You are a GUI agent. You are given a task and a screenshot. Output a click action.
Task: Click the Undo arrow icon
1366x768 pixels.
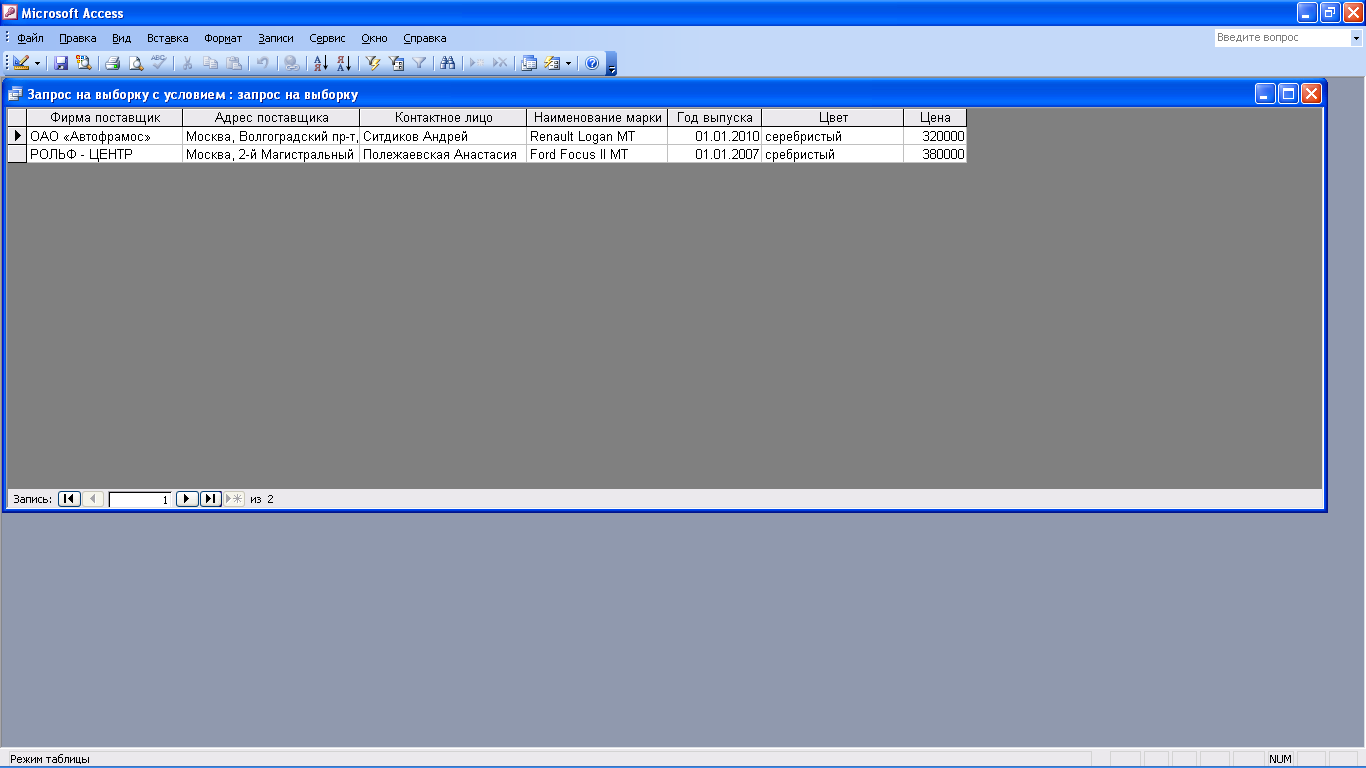[262, 63]
